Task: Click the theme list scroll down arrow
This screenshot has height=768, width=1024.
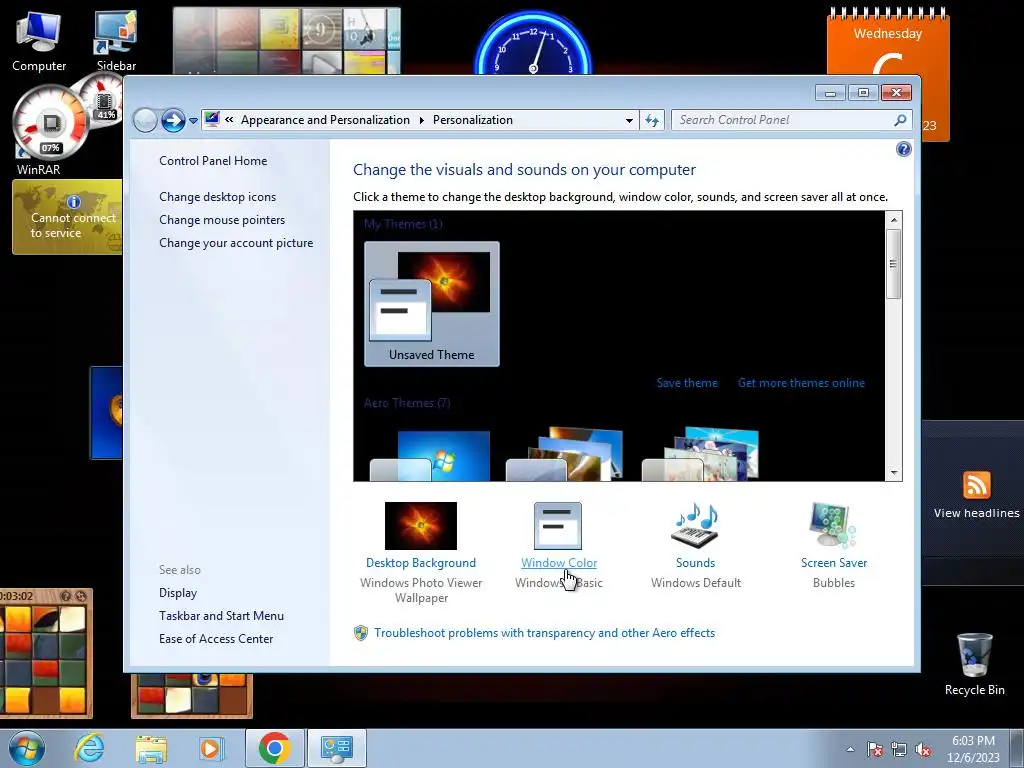Action: click(x=893, y=473)
